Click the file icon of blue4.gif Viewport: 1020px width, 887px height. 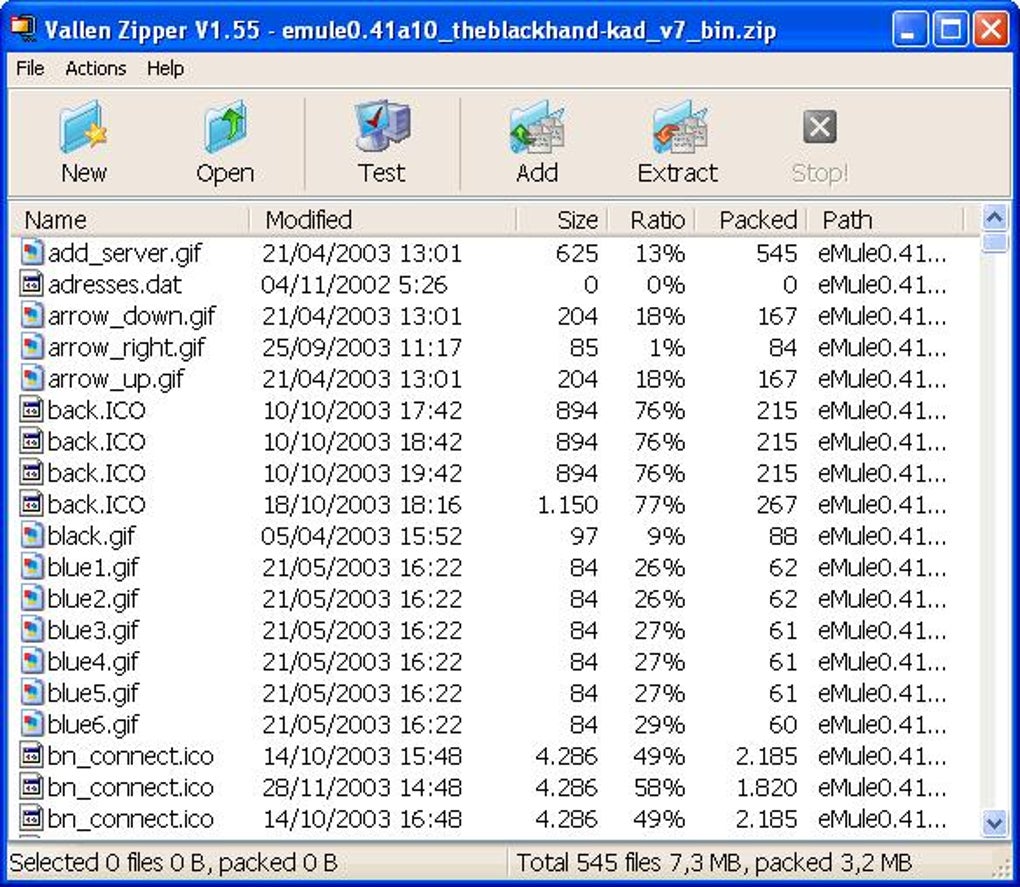pyautogui.click(x=32, y=661)
